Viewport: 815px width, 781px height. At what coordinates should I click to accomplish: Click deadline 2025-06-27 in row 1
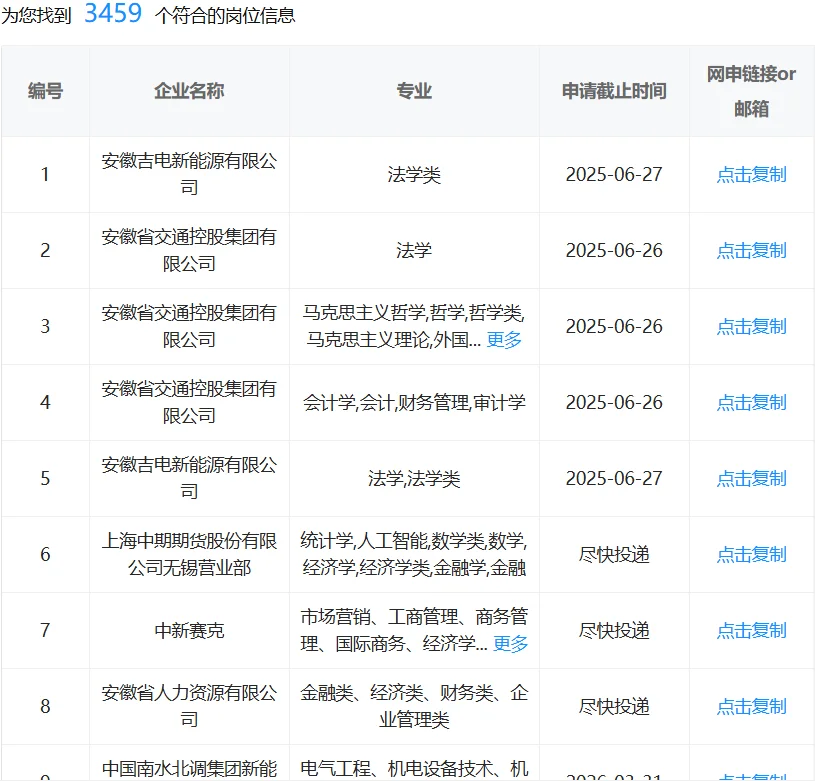(614, 175)
